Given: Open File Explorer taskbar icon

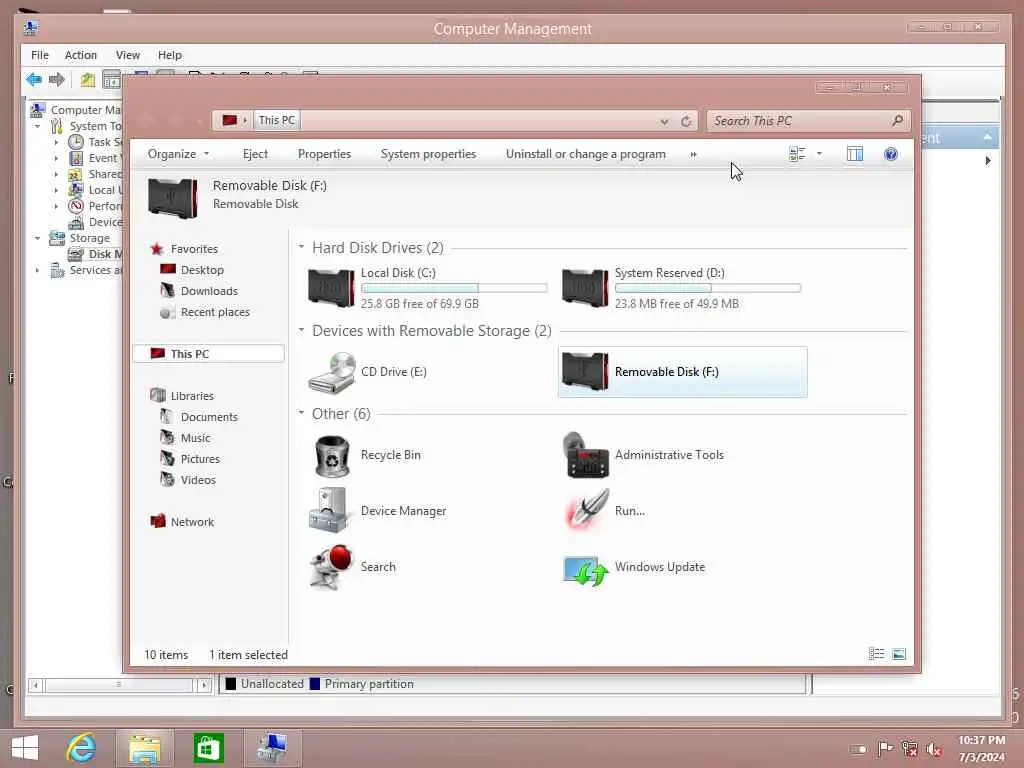Looking at the screenshot, I should click(144, 748).
